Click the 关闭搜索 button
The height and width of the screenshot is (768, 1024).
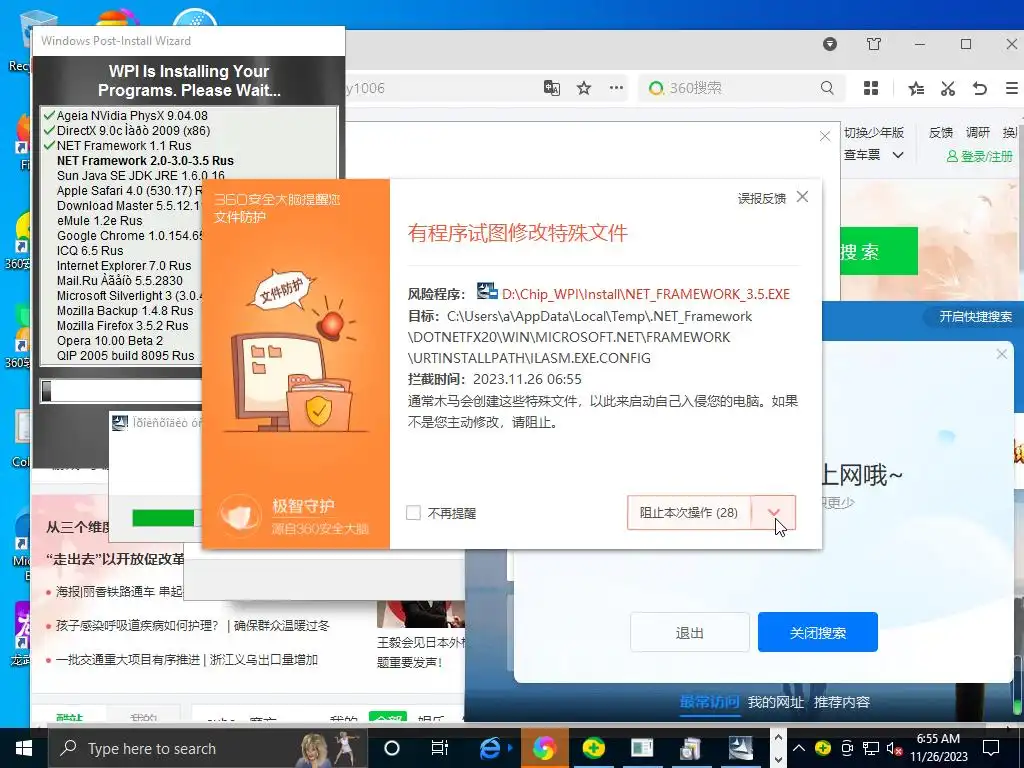[818, 632]
